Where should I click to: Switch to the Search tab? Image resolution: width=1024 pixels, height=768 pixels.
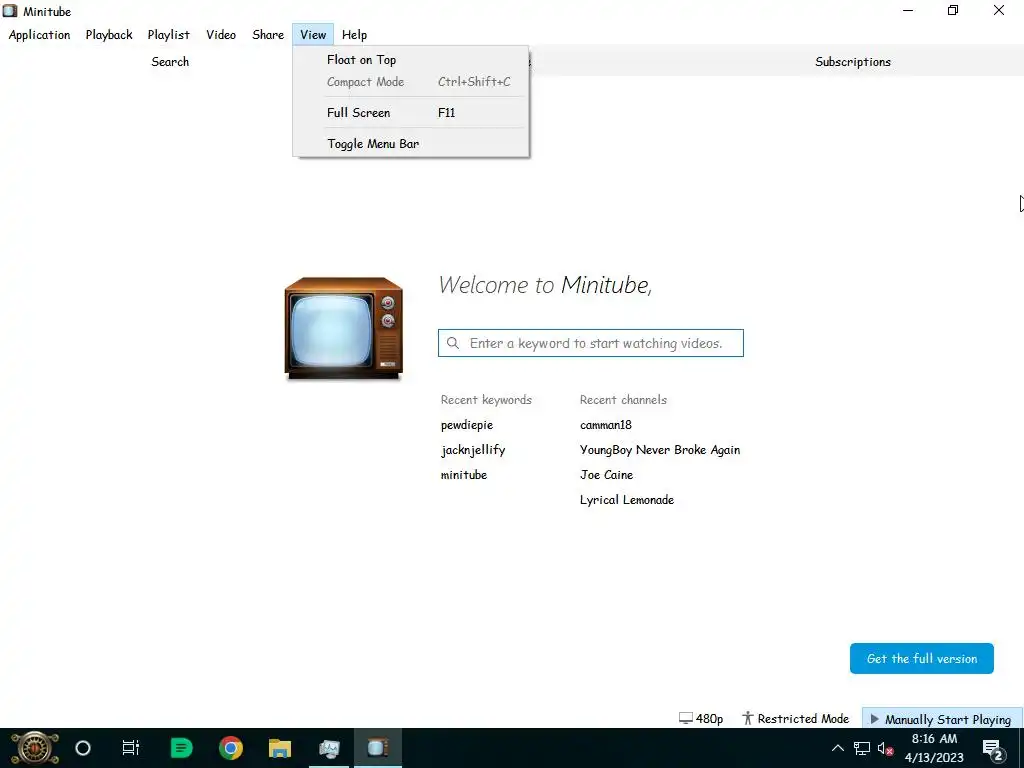[170, 61]
